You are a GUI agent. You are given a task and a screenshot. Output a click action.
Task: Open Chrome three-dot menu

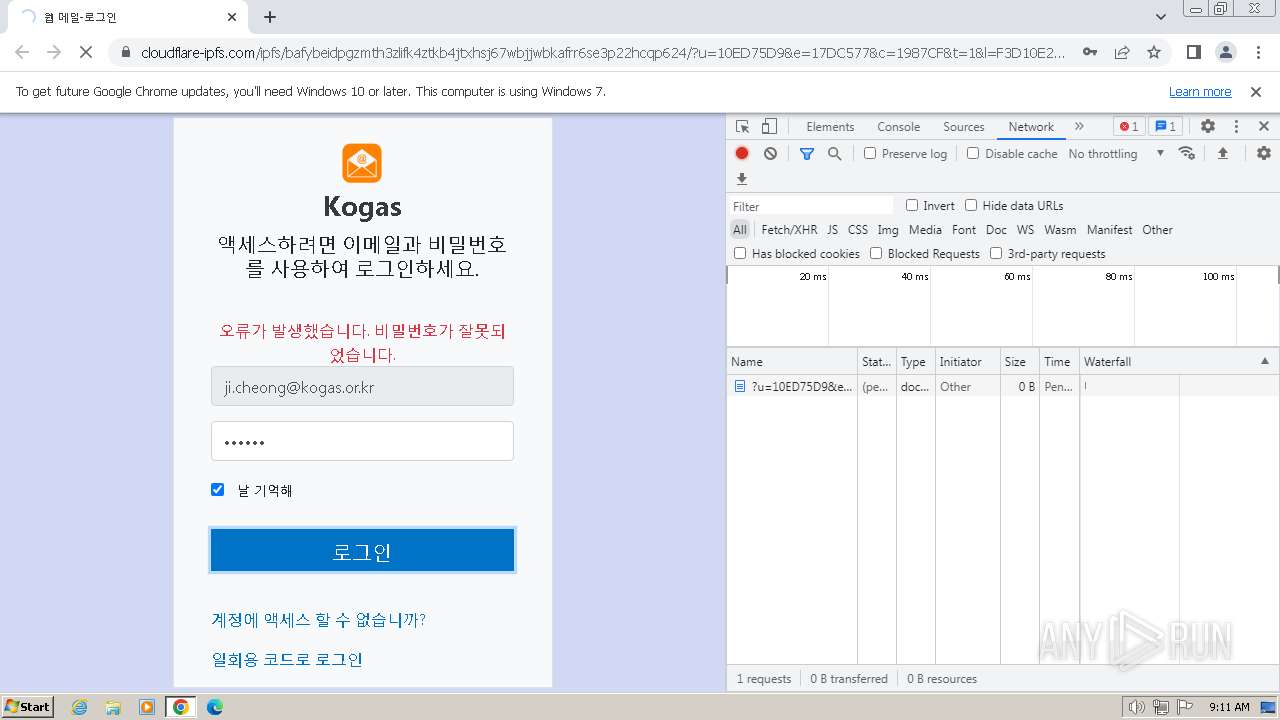click(1257, 52)
